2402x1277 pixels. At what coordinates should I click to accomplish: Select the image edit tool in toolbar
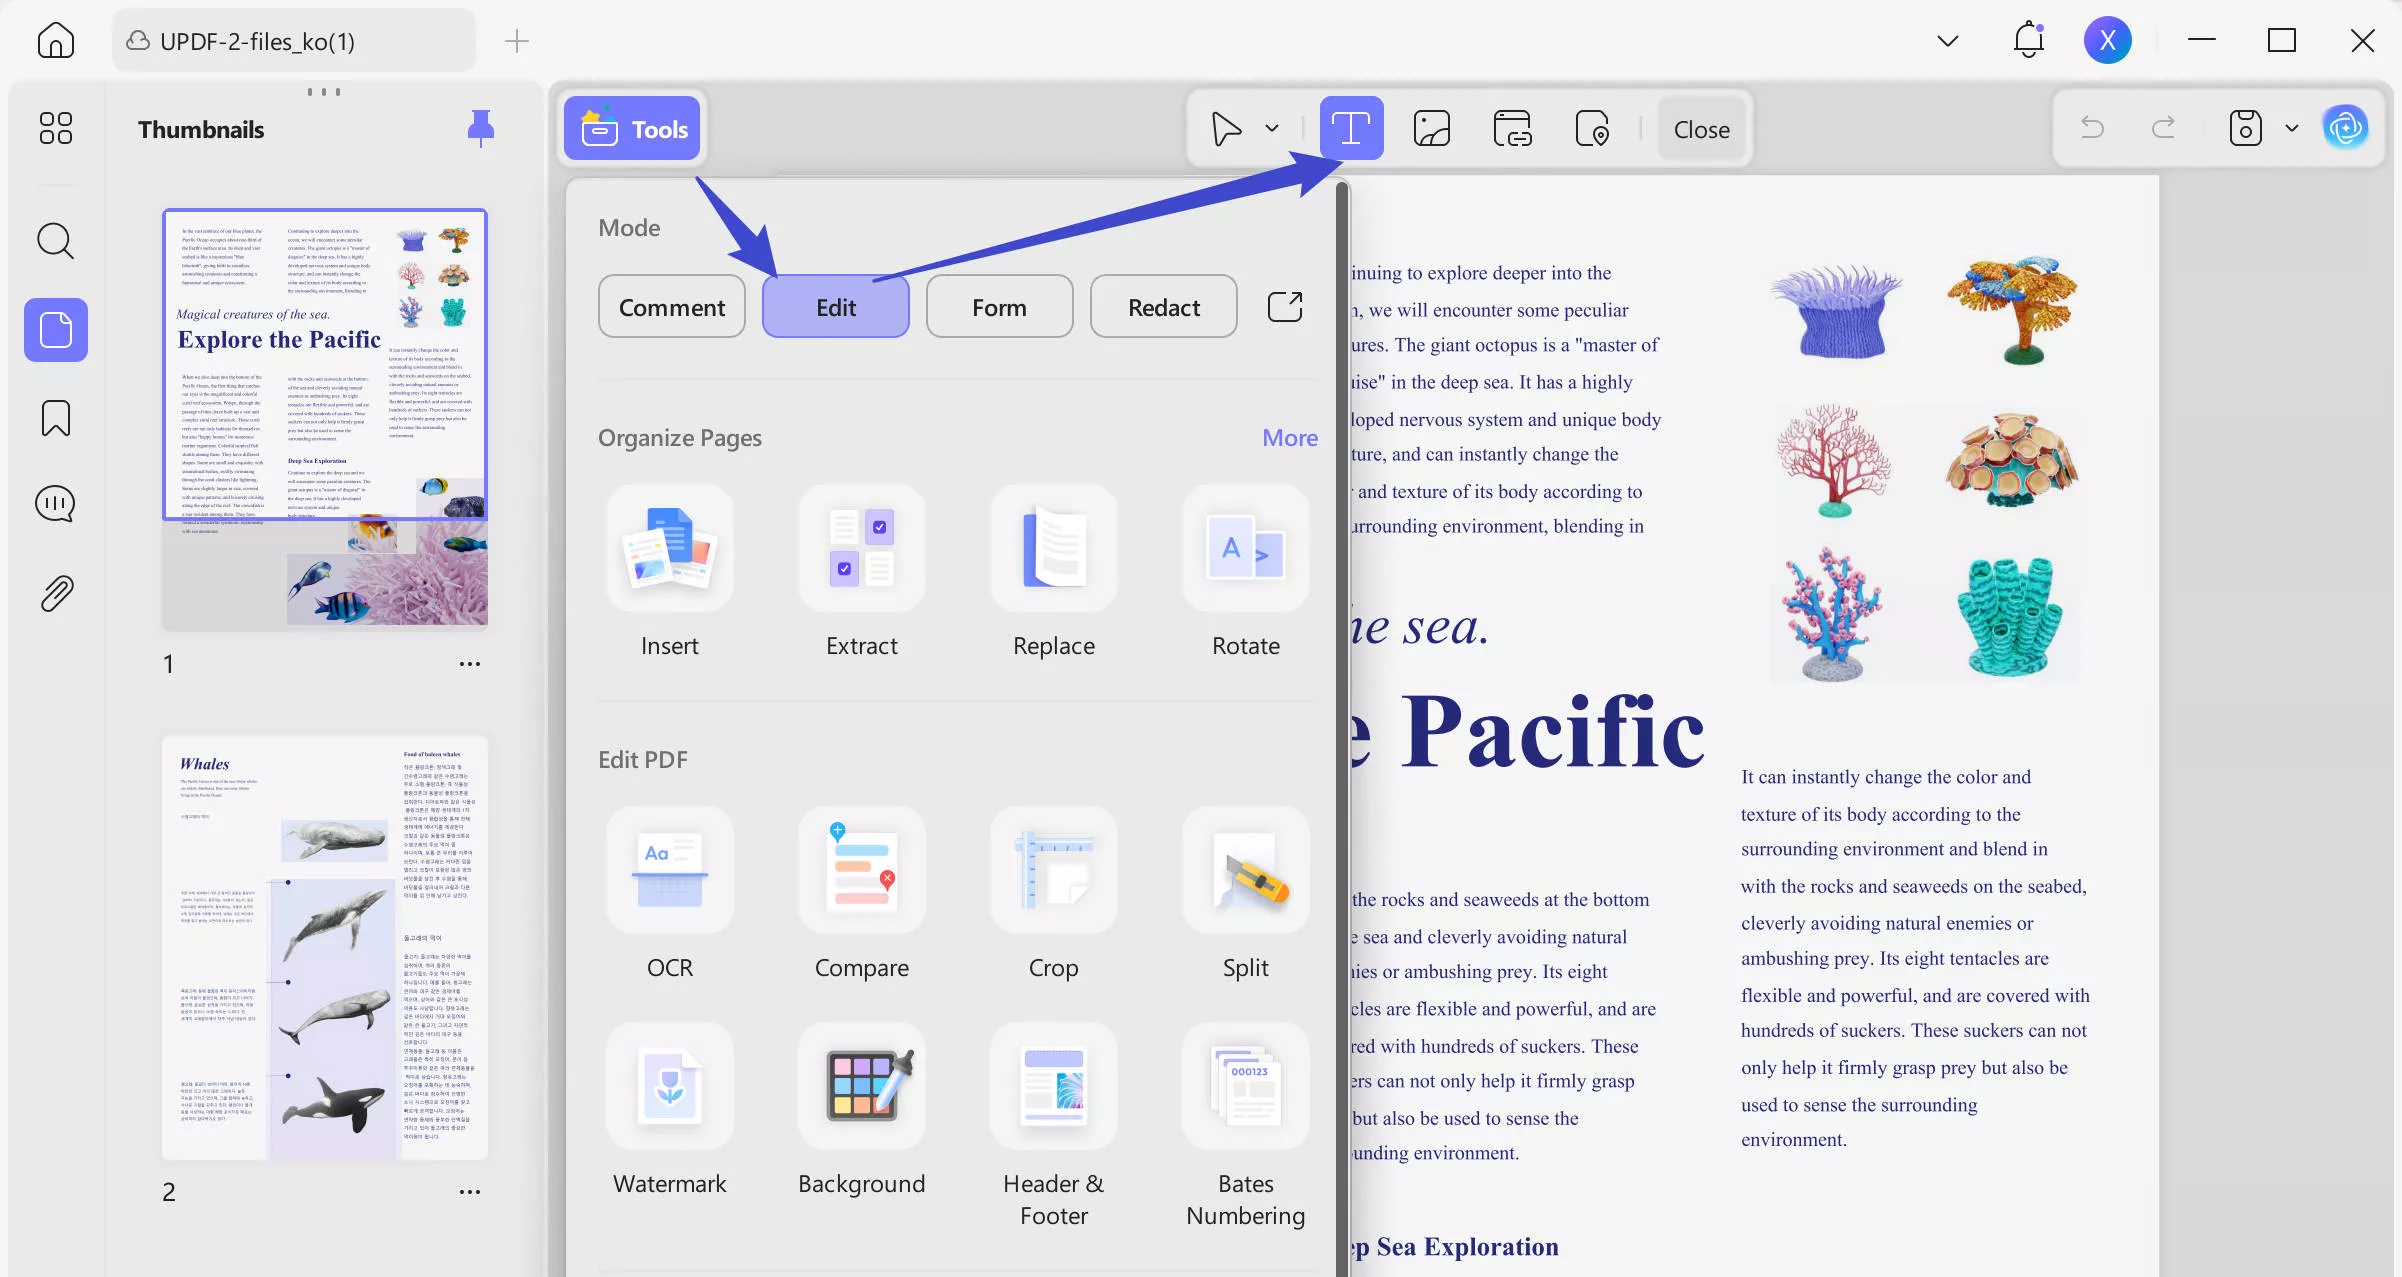click(x=1431, y=129)
